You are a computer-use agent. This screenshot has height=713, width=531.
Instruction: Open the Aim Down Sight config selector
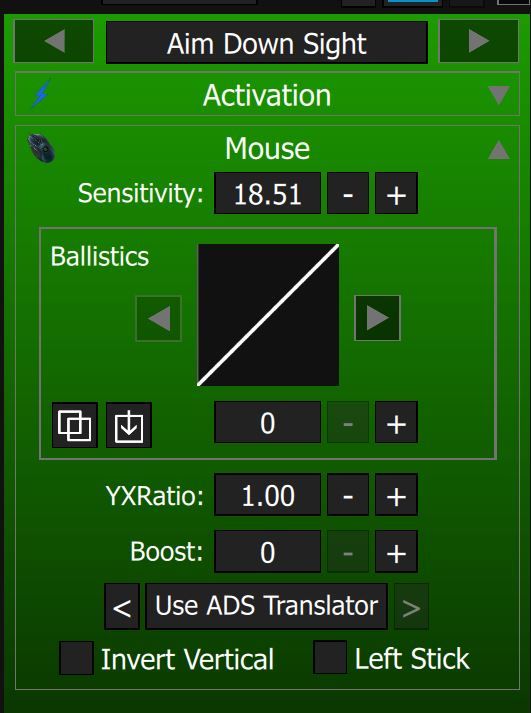[267, 43]
